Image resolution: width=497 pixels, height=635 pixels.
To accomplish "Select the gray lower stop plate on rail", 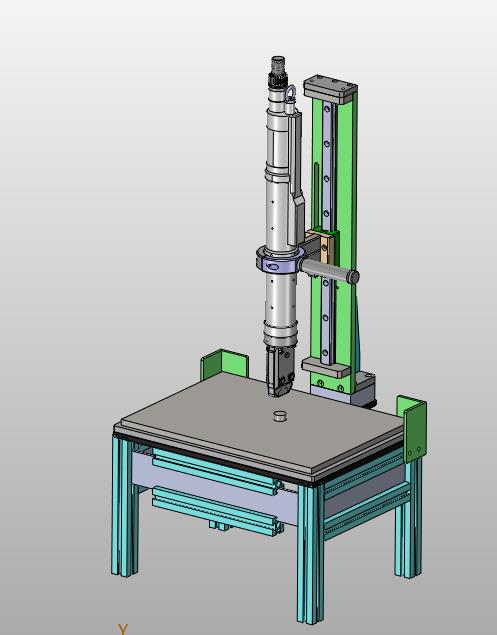I will pyautogui.click(x=326, y=367).
